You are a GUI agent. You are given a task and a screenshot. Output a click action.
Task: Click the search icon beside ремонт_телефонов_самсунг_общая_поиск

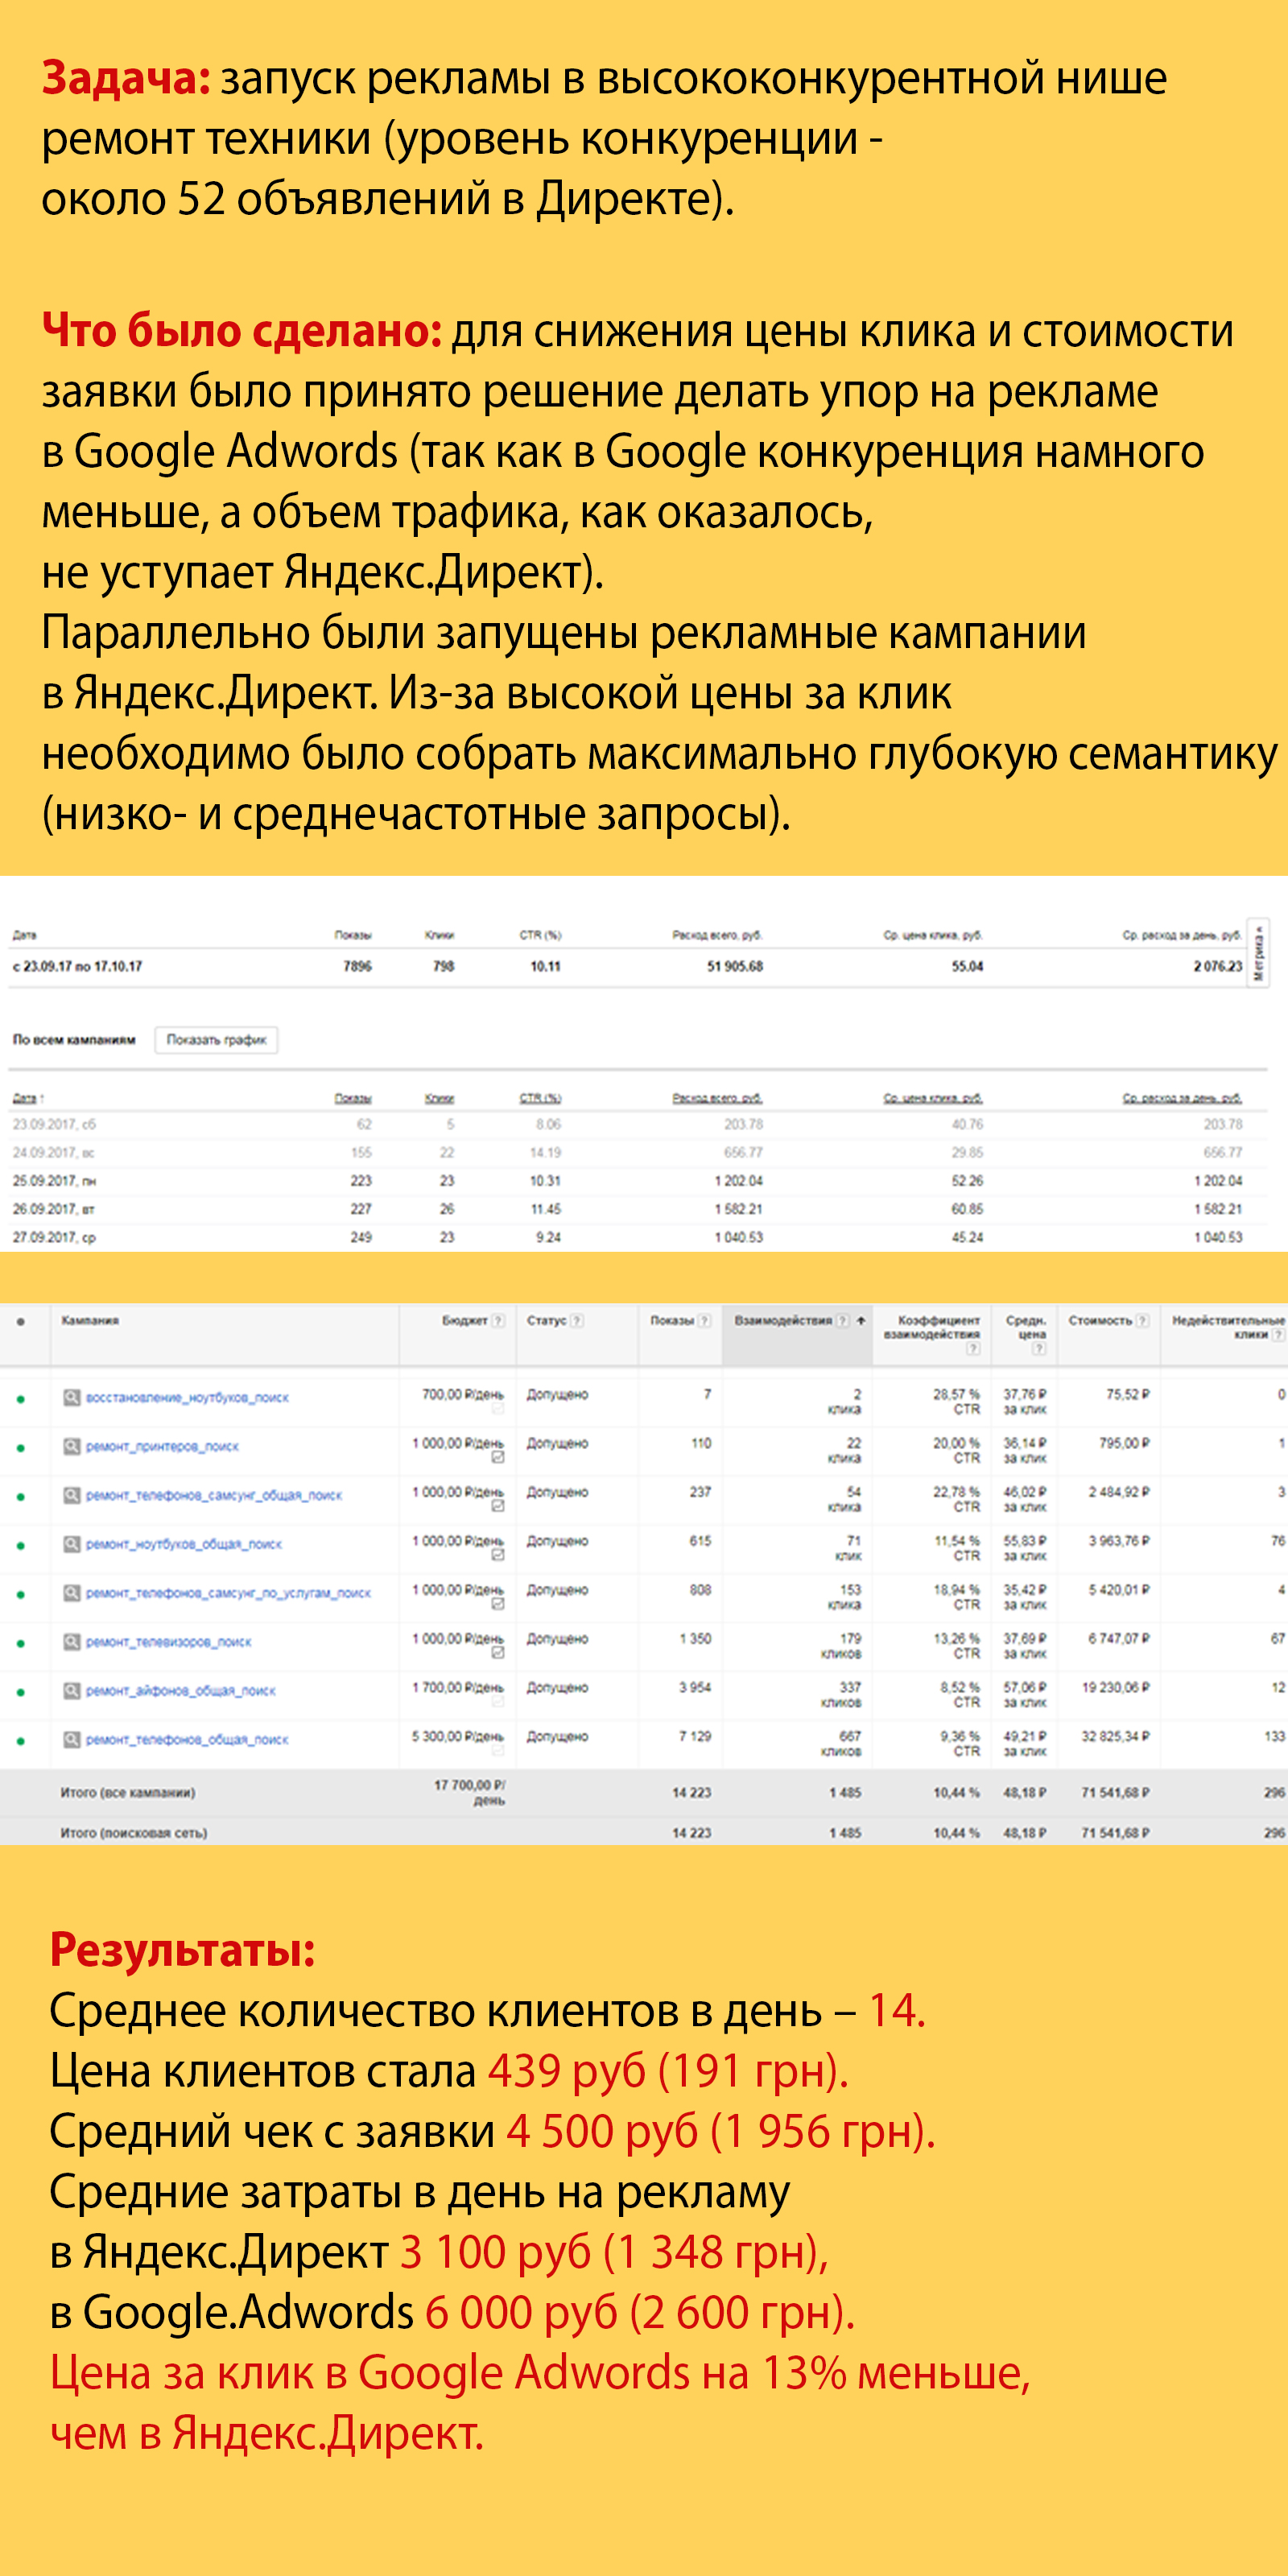[72, 1495]
